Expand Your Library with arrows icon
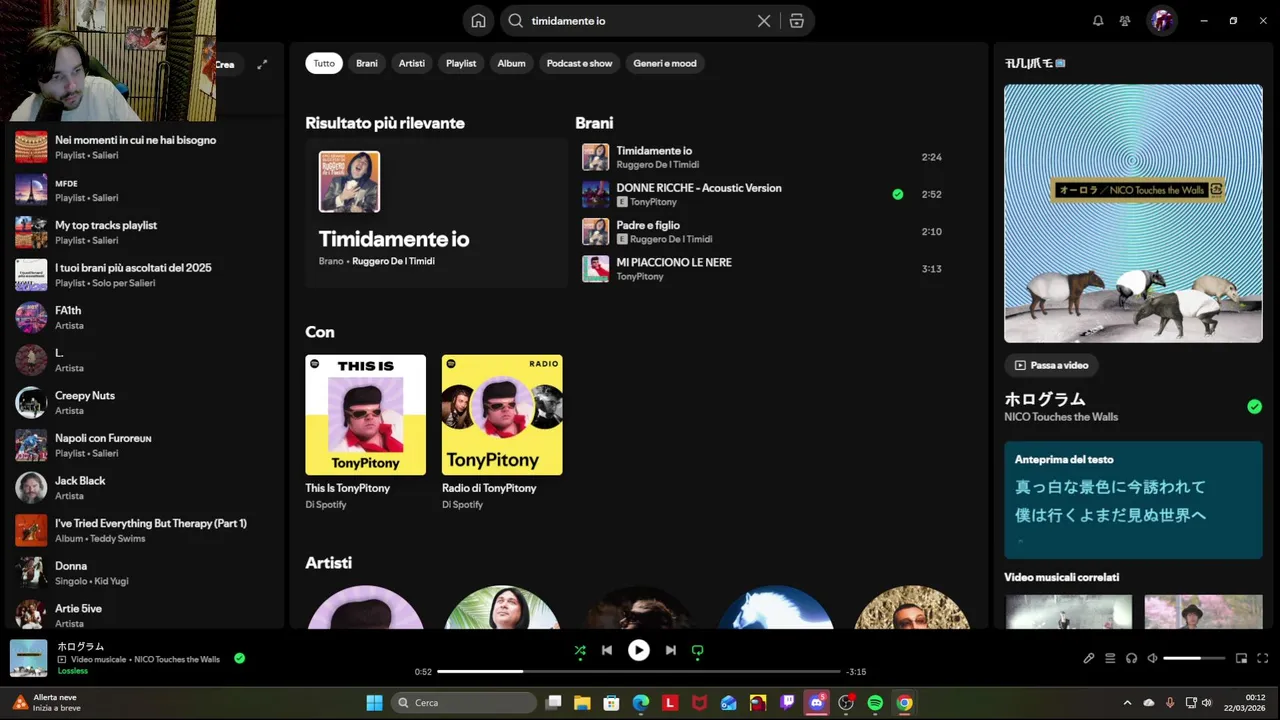 tap(262, 64)
